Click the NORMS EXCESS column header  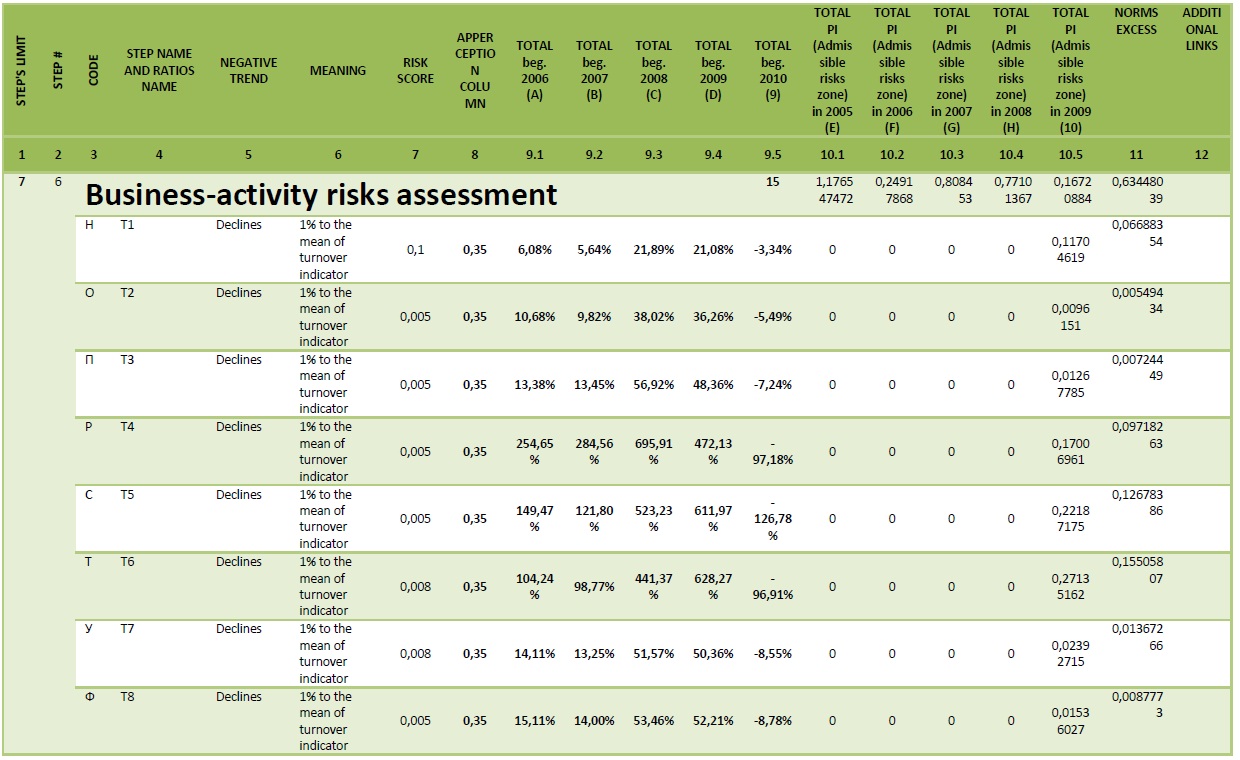click(x=1136, y=21)
